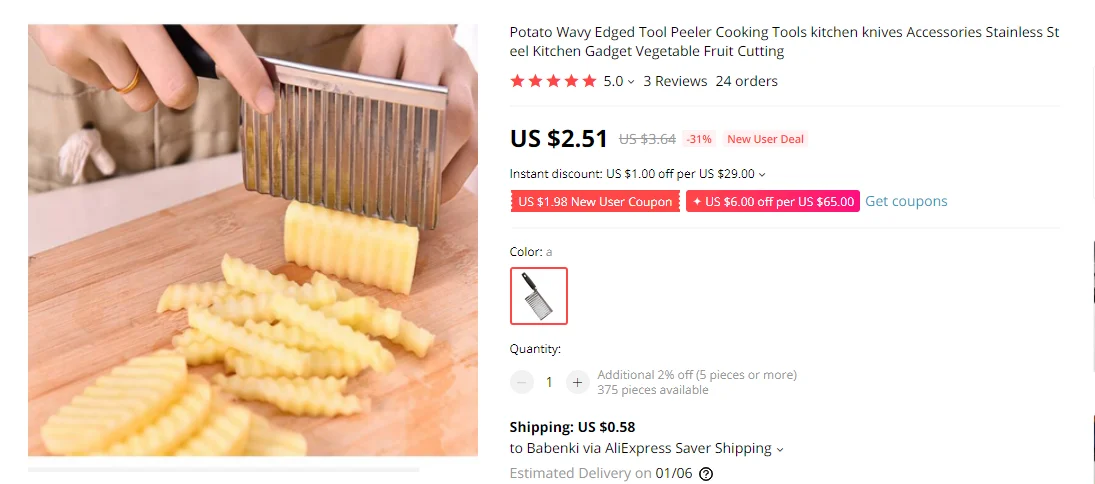Open the main potato cutter product image
1095x484 pixels.
pyautogui.click(x=253, y=240)
